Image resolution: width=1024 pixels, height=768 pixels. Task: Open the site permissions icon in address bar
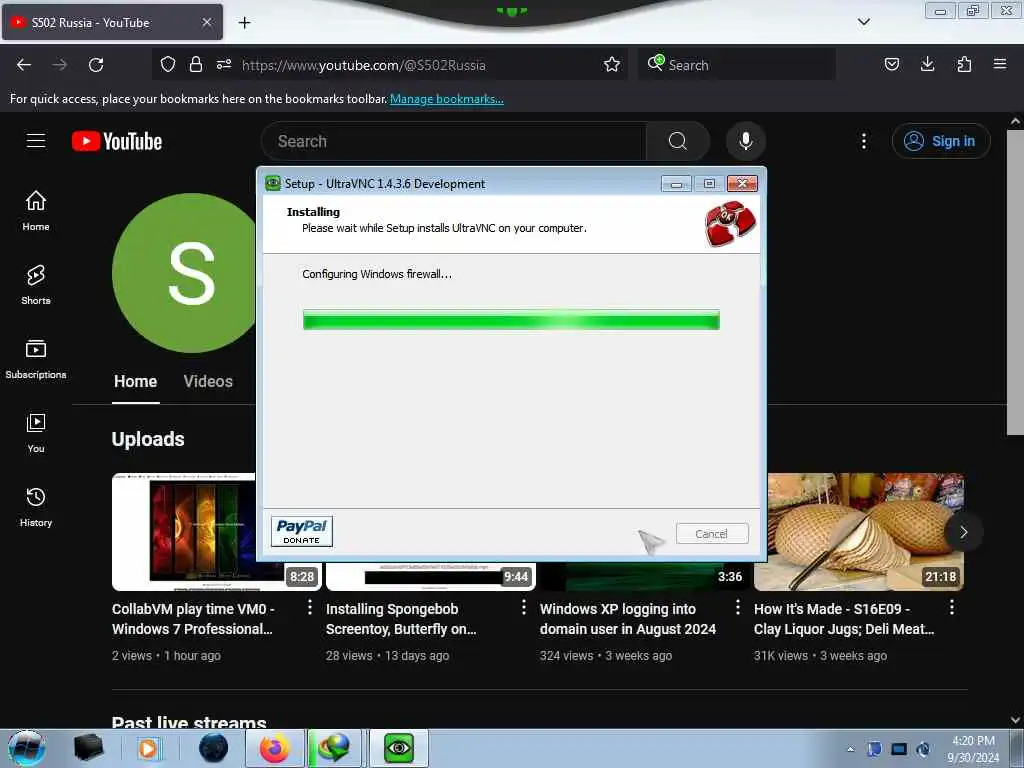(x=224, y=64)
